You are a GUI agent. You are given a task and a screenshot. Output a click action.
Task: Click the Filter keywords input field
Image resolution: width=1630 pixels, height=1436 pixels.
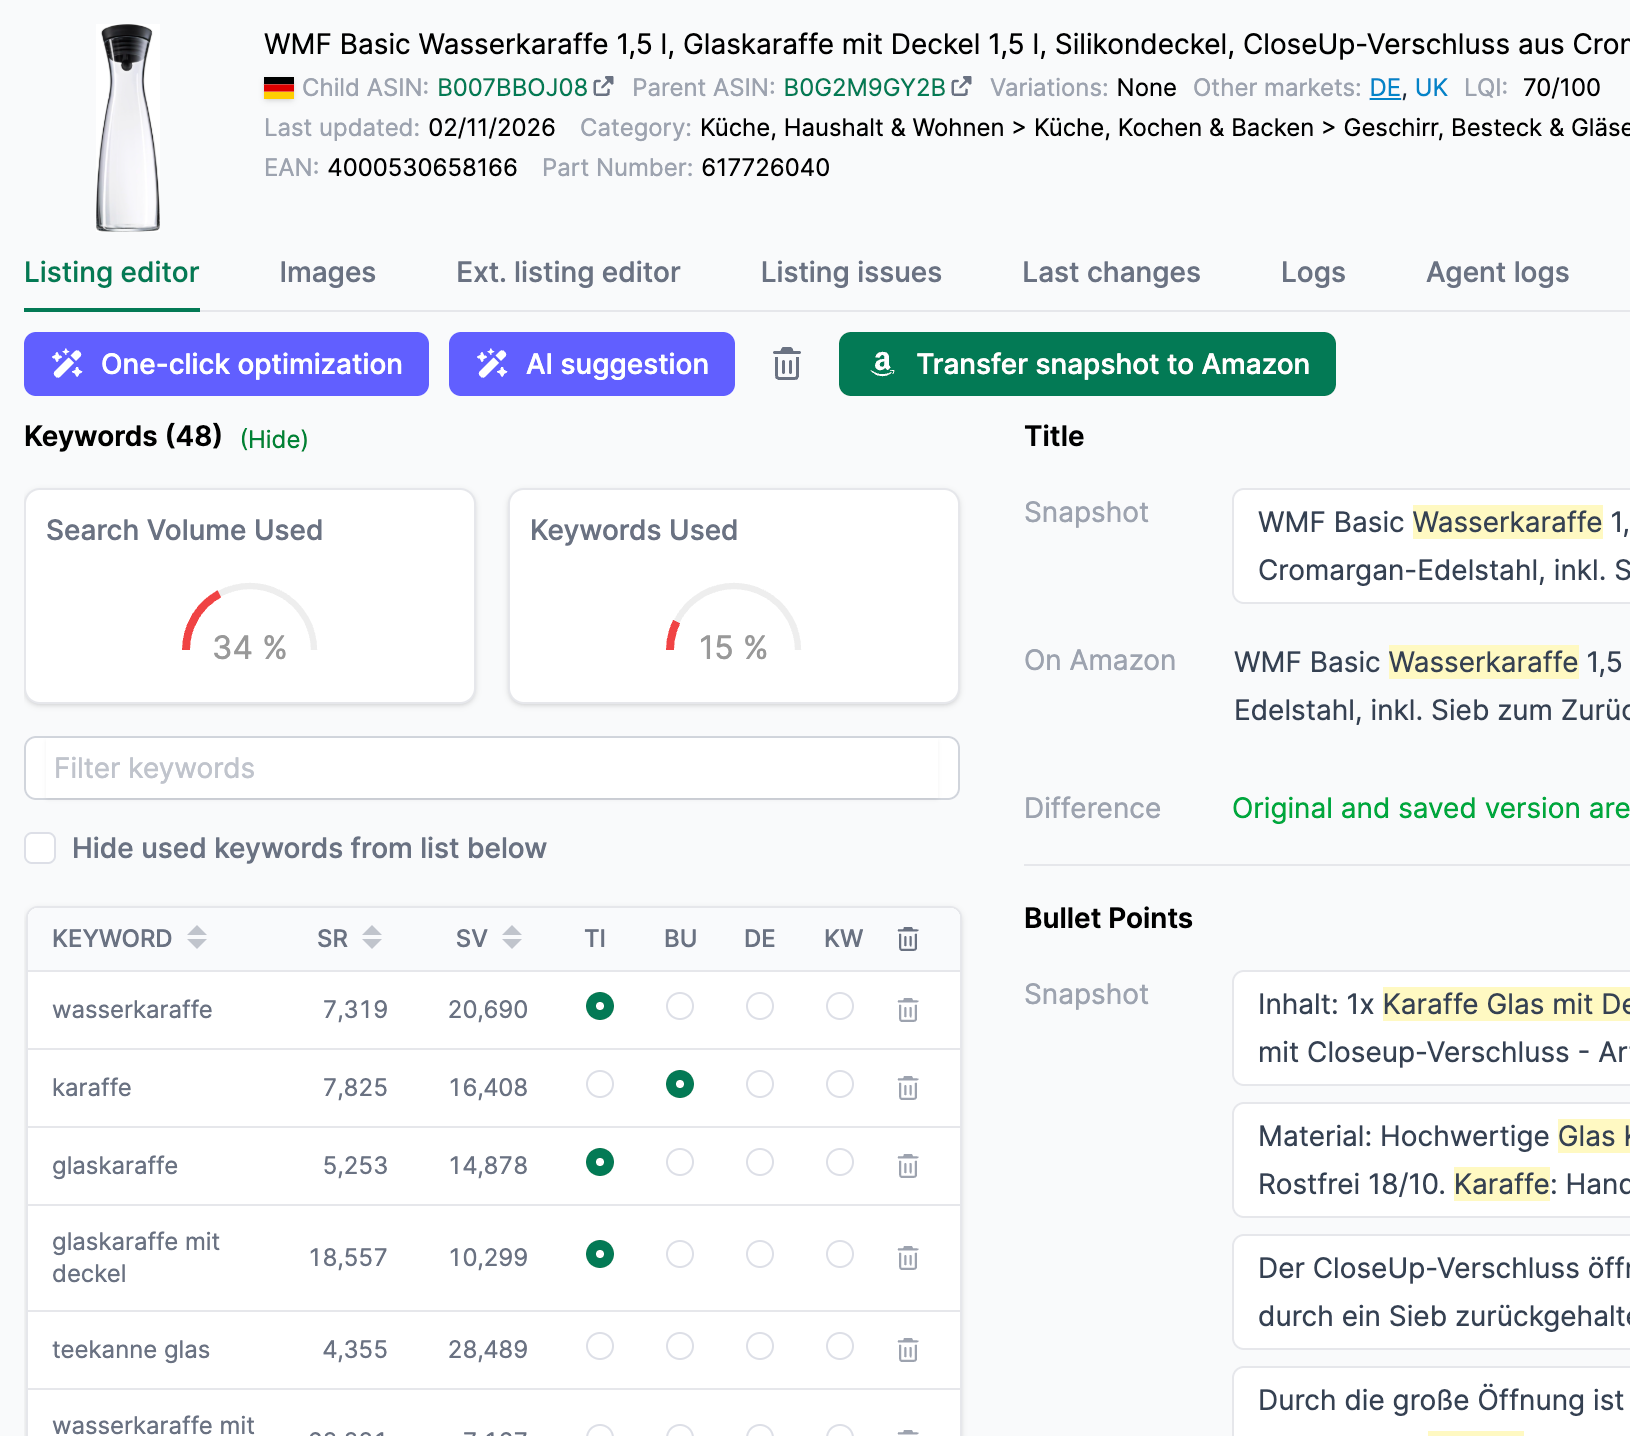tap(492, 768)
